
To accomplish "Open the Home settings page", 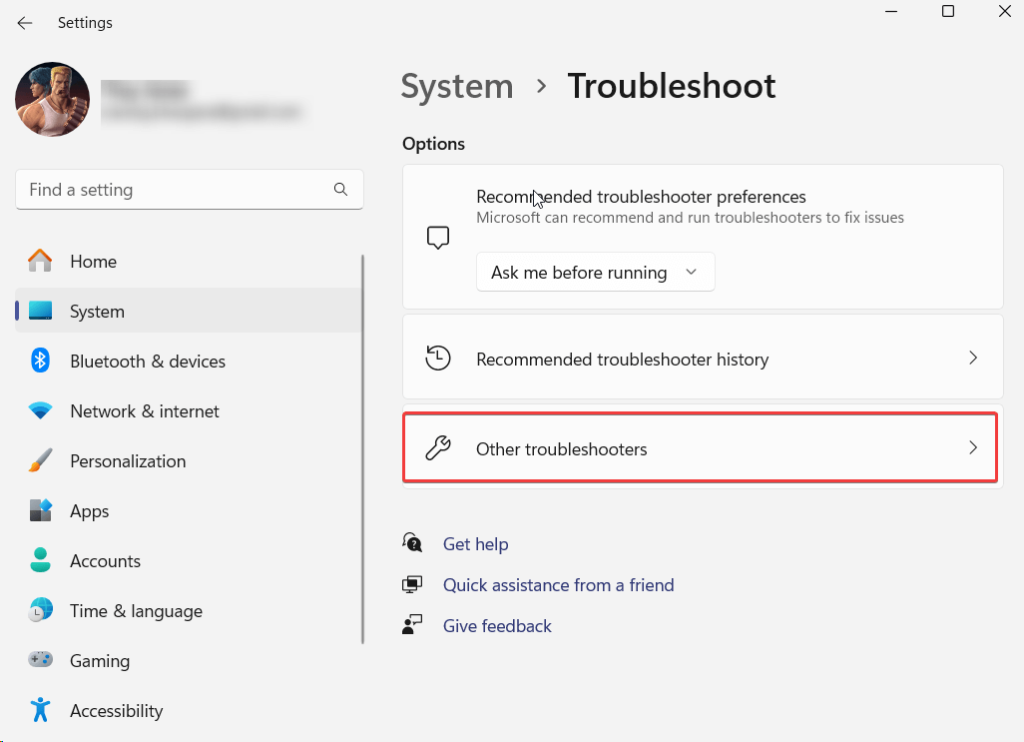I will click(x=93, y=261).
